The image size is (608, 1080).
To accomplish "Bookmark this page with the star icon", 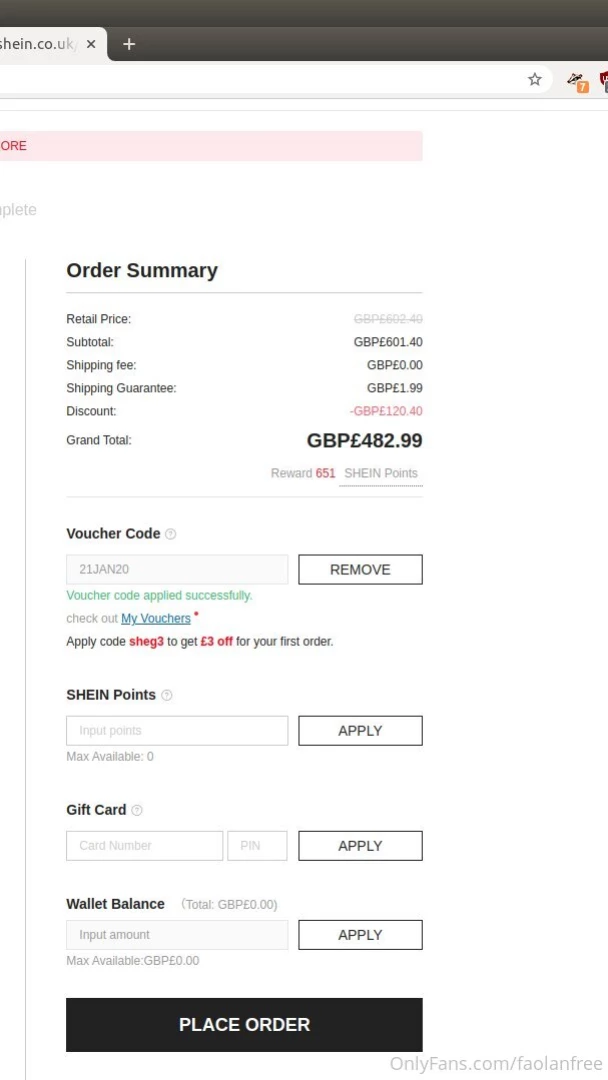I will (535, 80).
